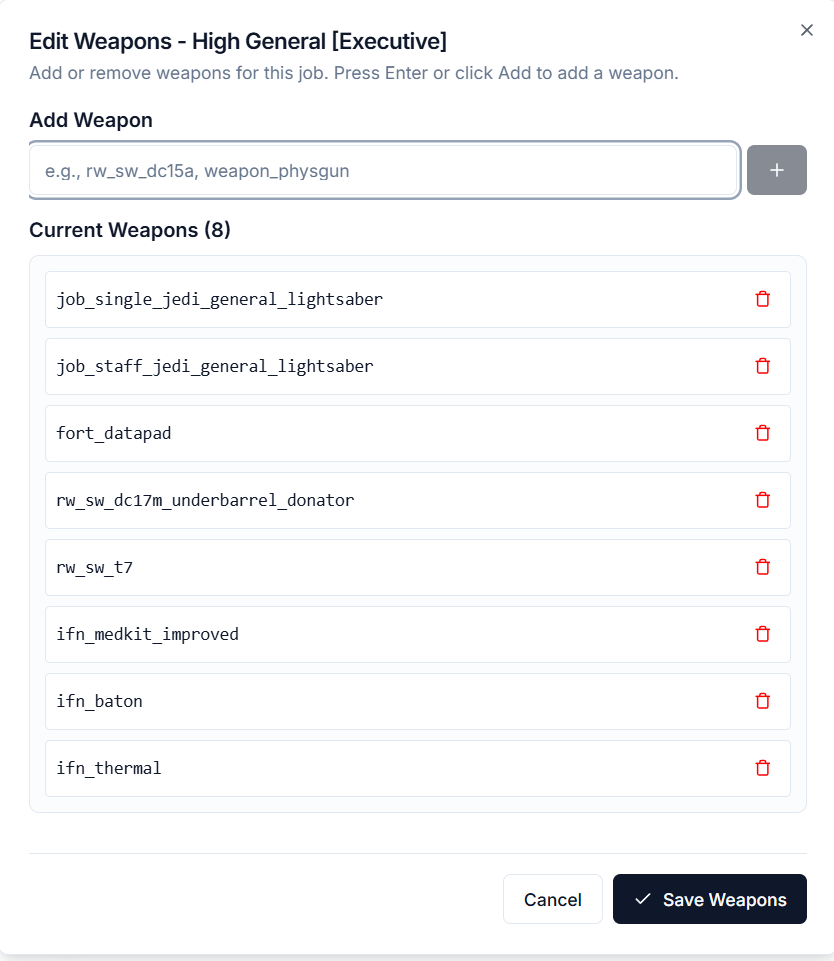The width and height of the screenshot is (834, 961).
Task: Delete fort_datapad with its trash icon
Action: coord(763,433)
